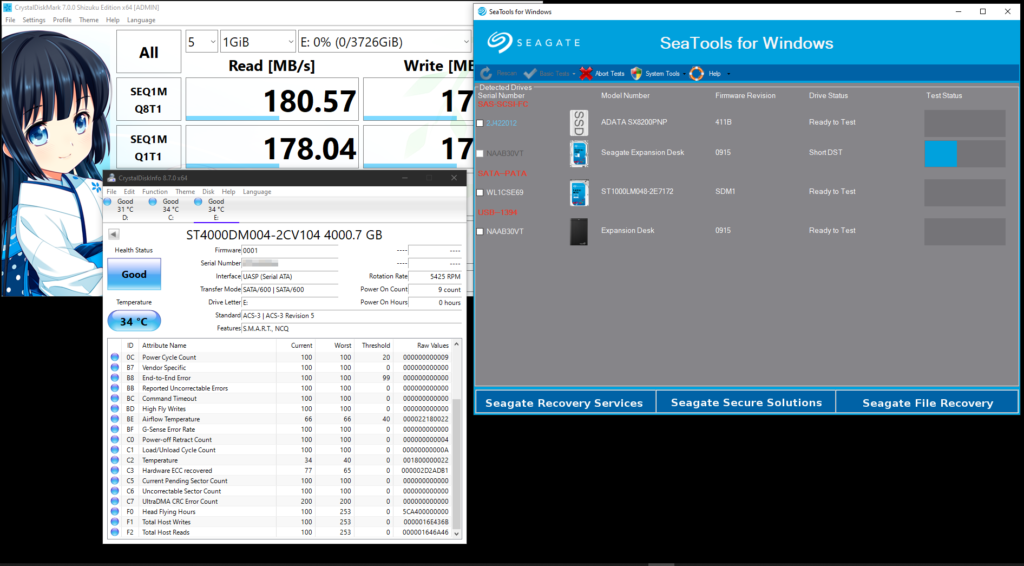Screen dimensions: 1024x566
Task: Select E: disk tab in CrystalDiskInfo
Action: click(216, 210)
